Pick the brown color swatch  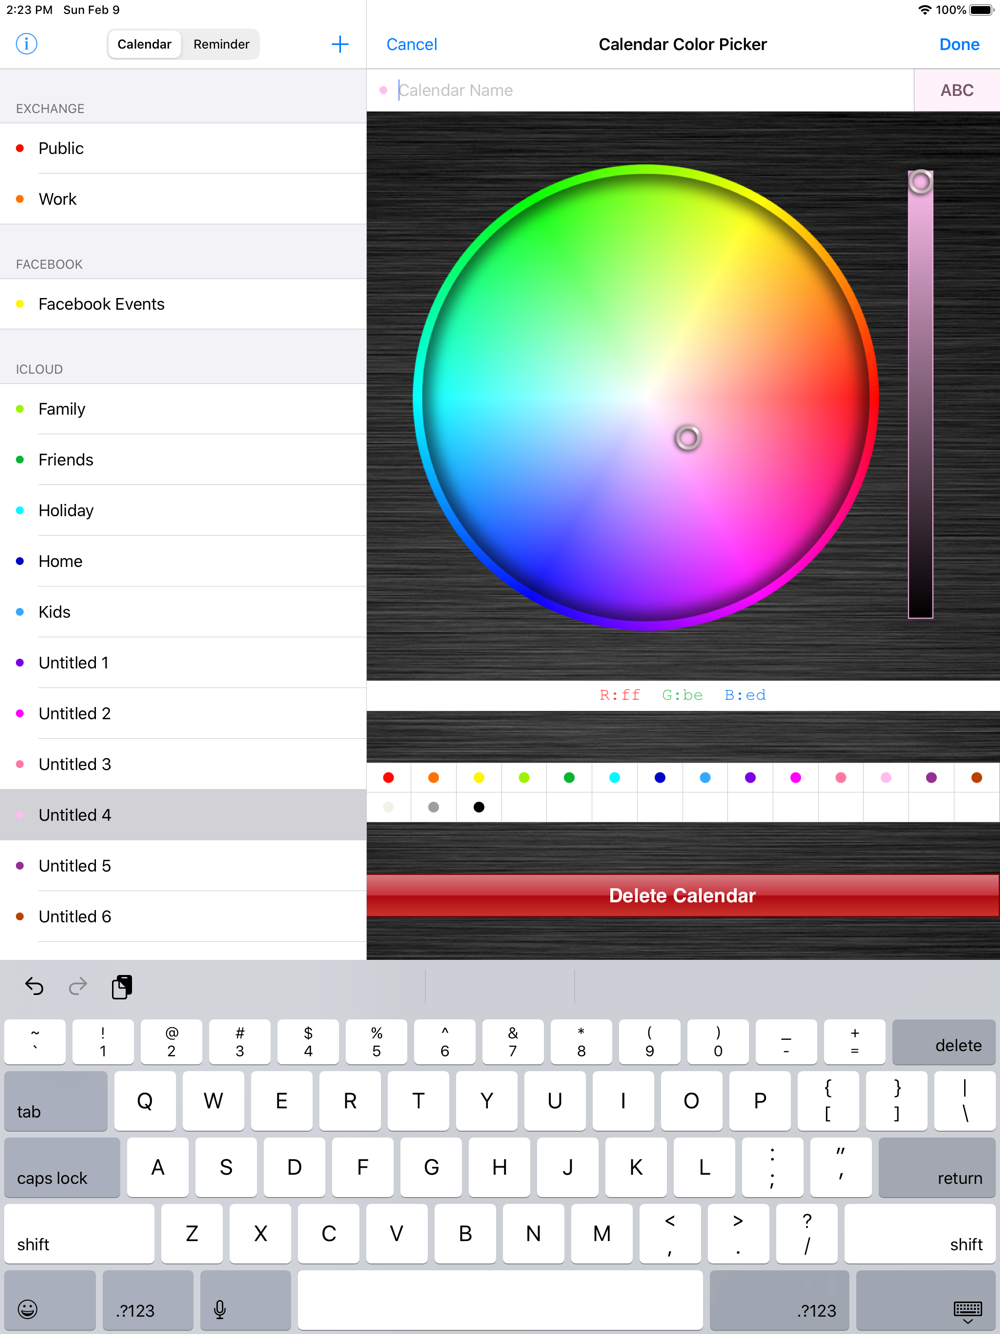(x=977, y=778)
